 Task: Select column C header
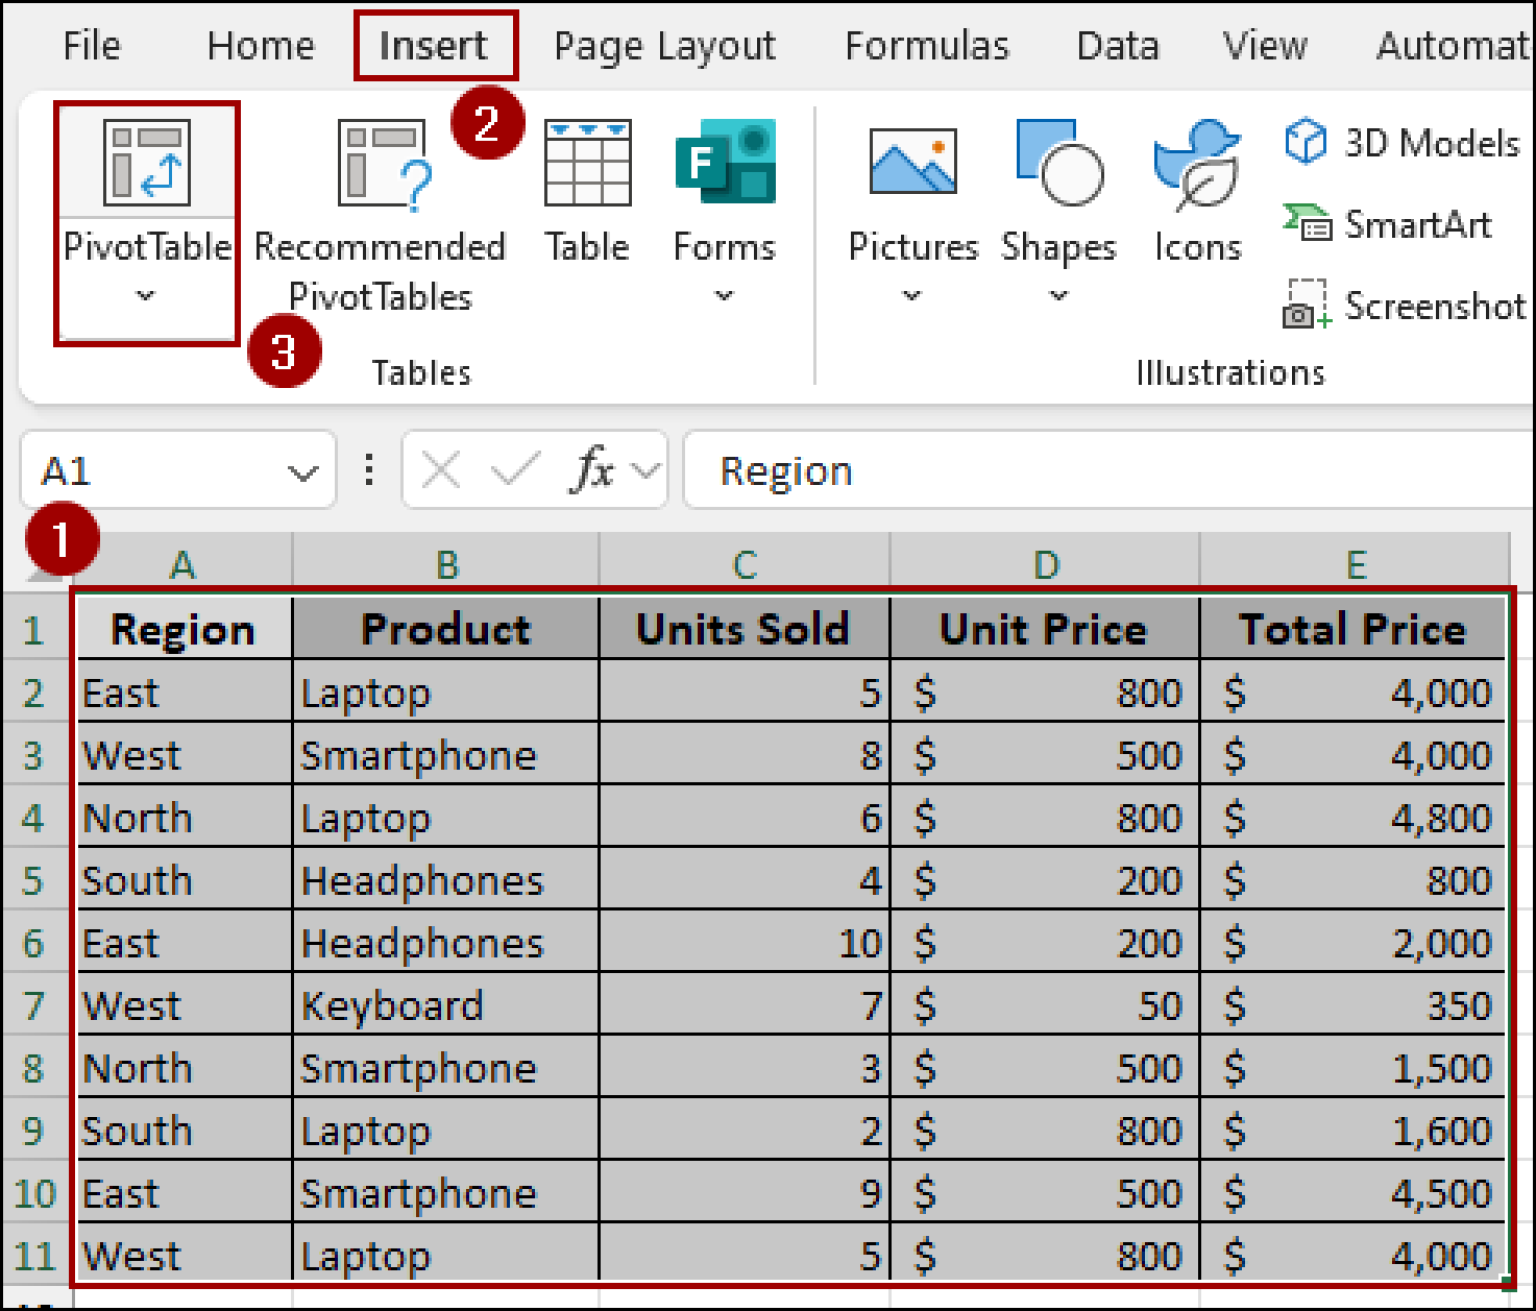tap(743, 563)
